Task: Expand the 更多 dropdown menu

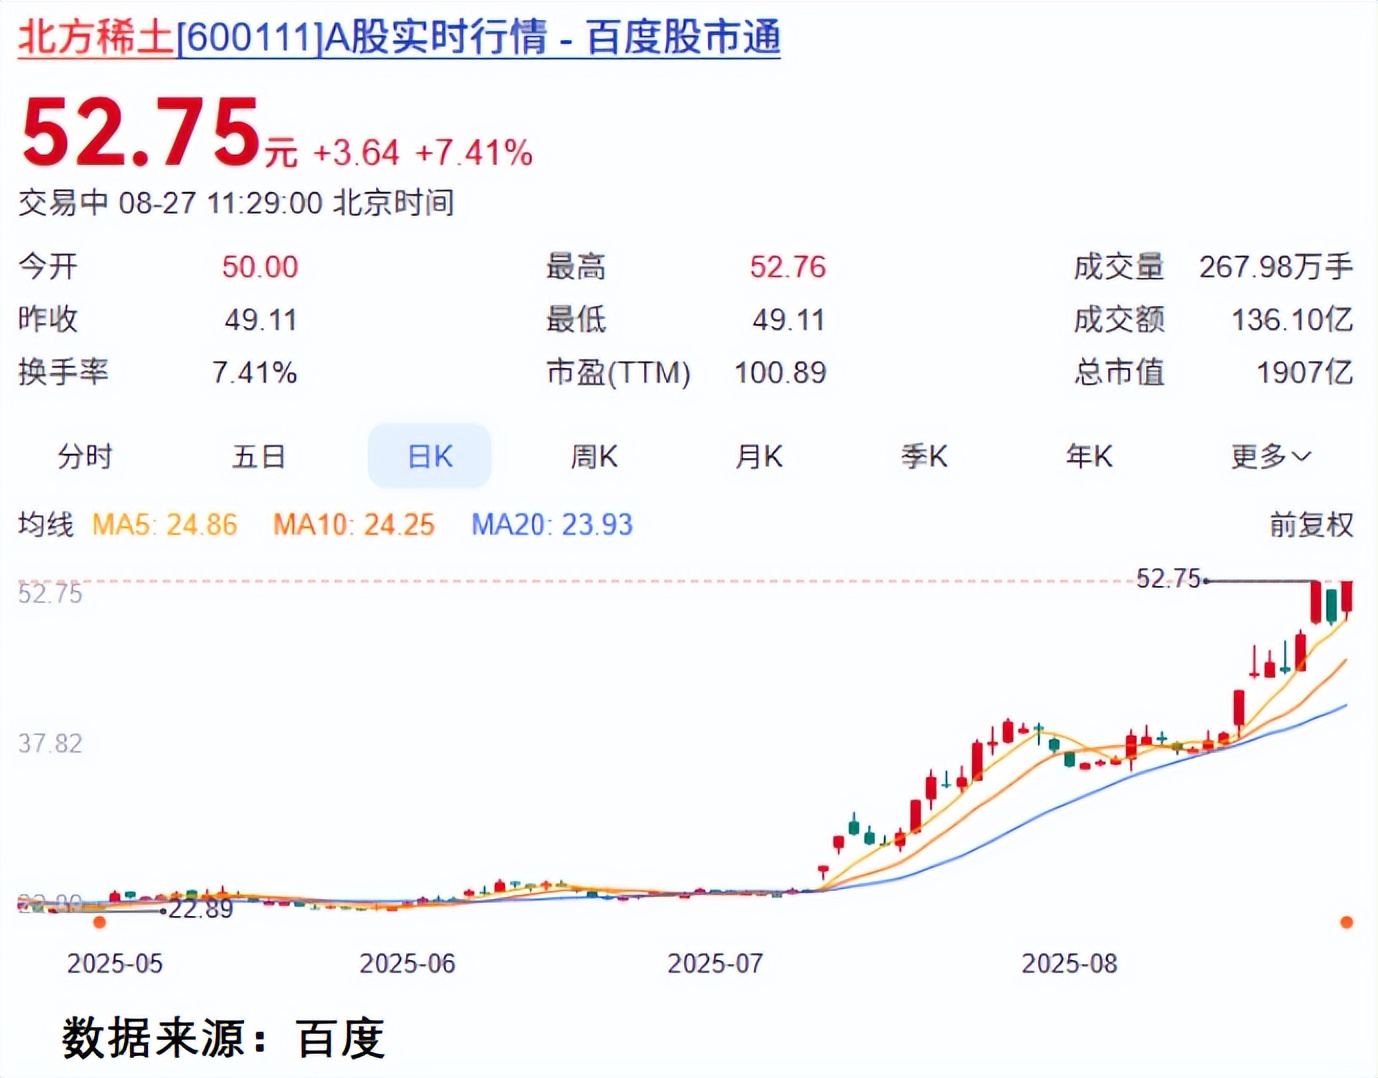Action: click(1270, 457)
